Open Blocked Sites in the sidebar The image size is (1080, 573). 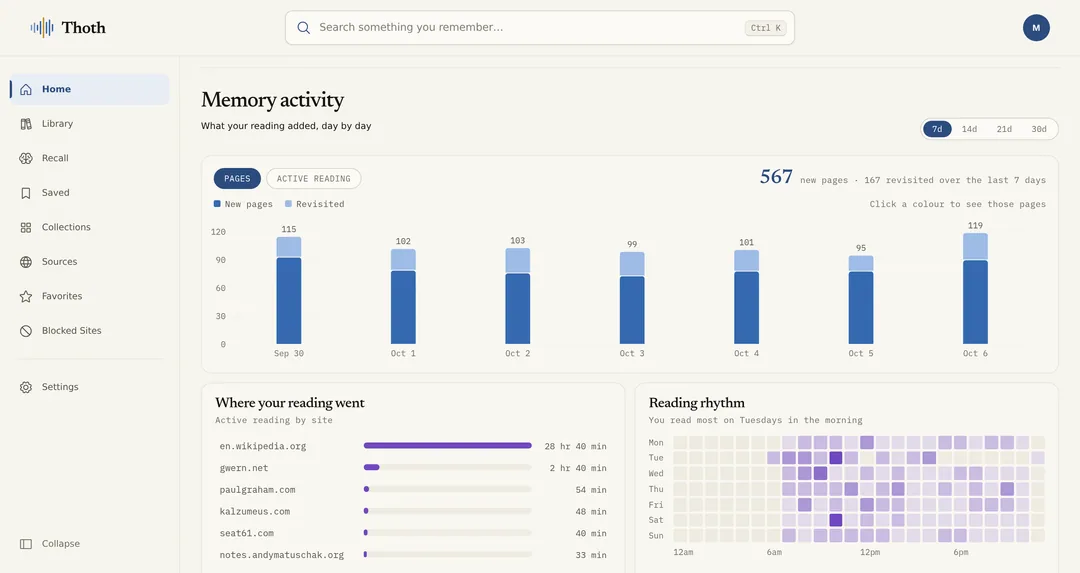tap(90, 331)
